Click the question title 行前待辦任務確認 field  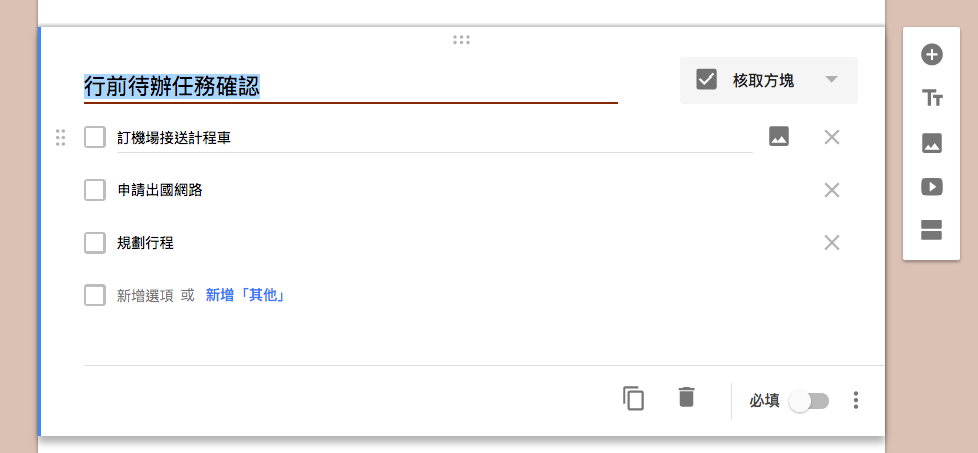click(351, 87)
